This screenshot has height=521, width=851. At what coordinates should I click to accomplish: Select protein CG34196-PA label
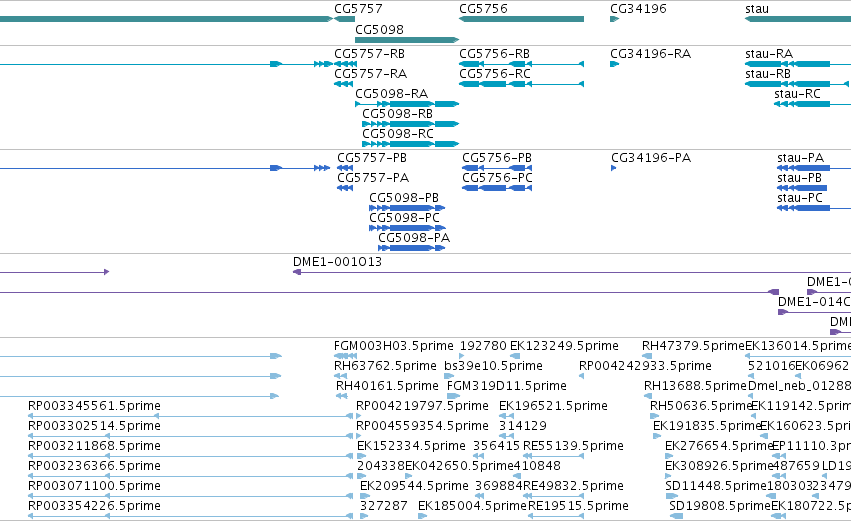tap(651, 158)
